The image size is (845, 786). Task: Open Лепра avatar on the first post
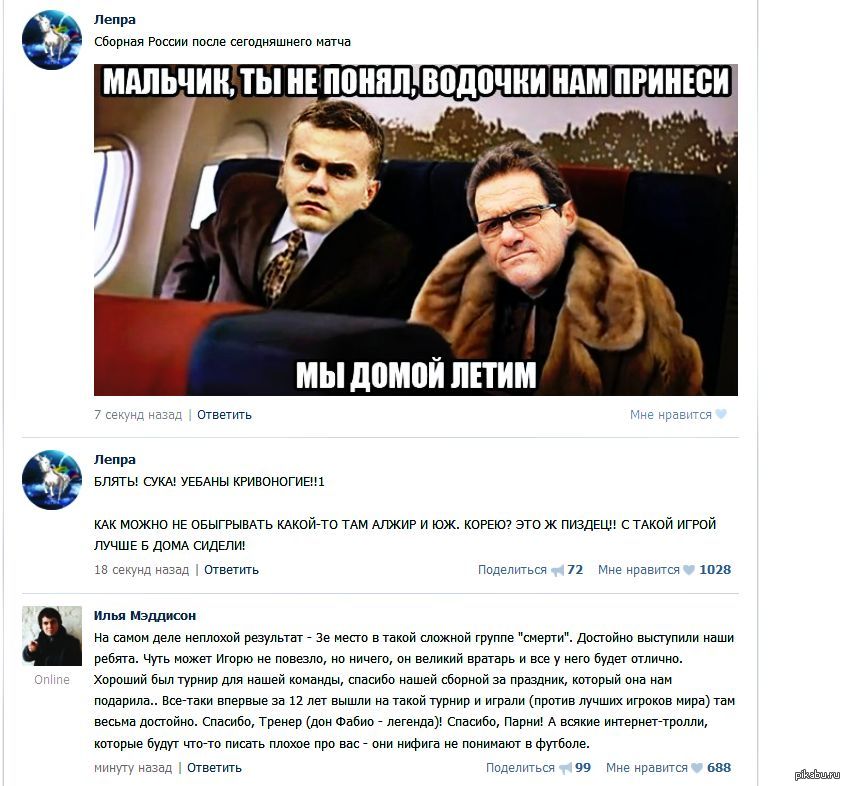click(52, 40)
